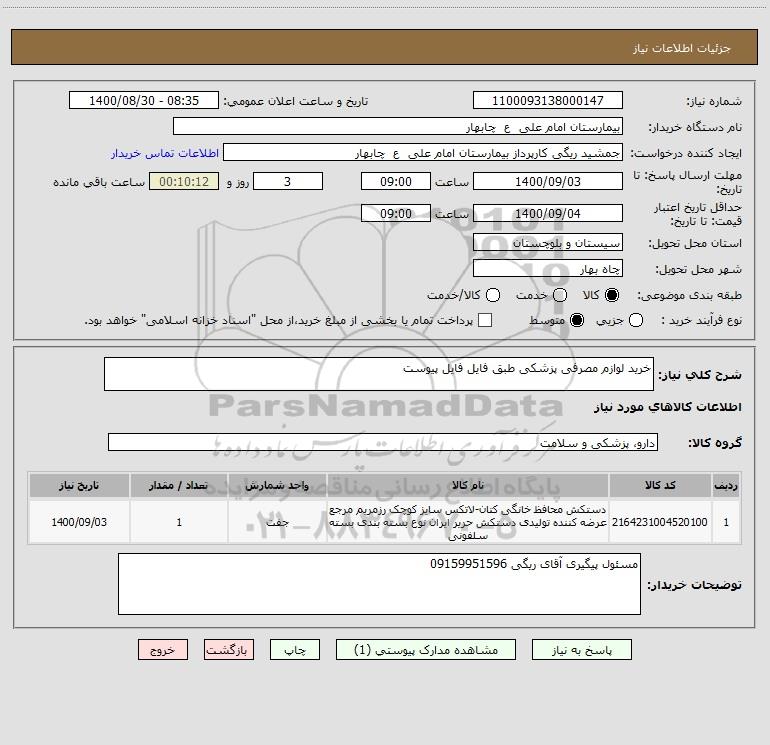Click the need date cell 1400/09/03

pyautogui.click(x=79, y=522)
